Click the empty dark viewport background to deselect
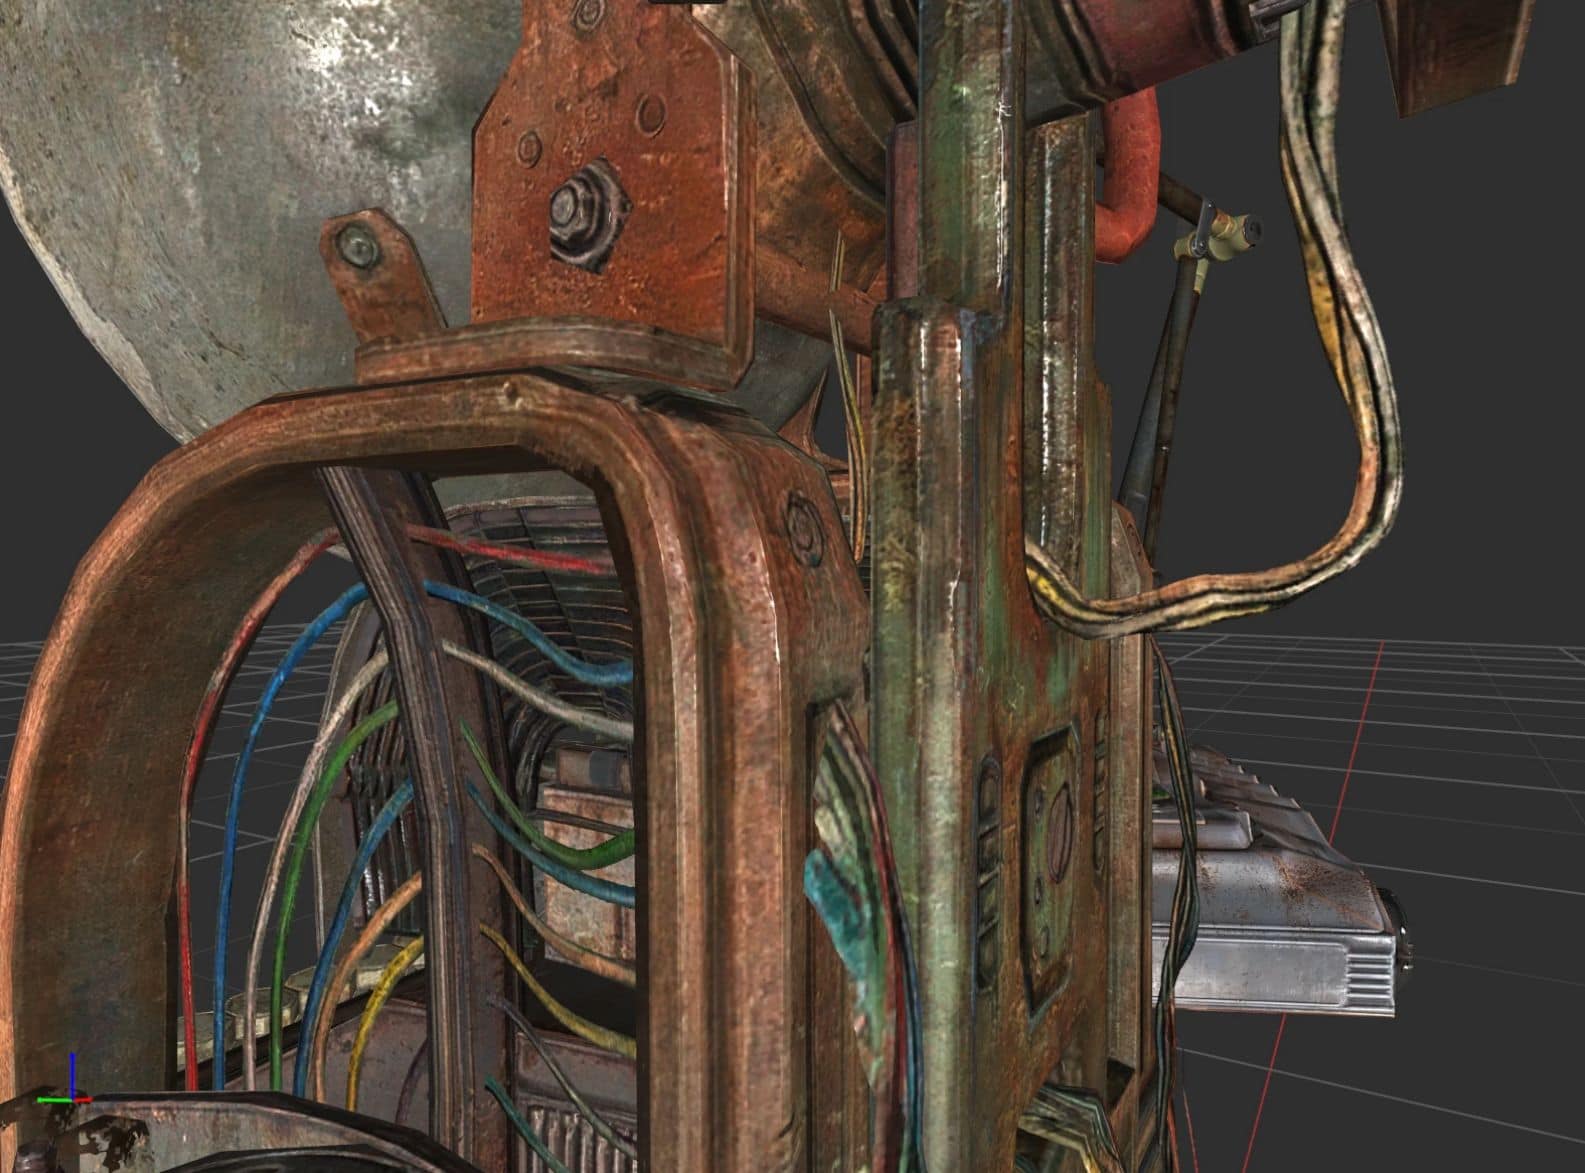The image size is (1585, 1173). (1480, 400)
